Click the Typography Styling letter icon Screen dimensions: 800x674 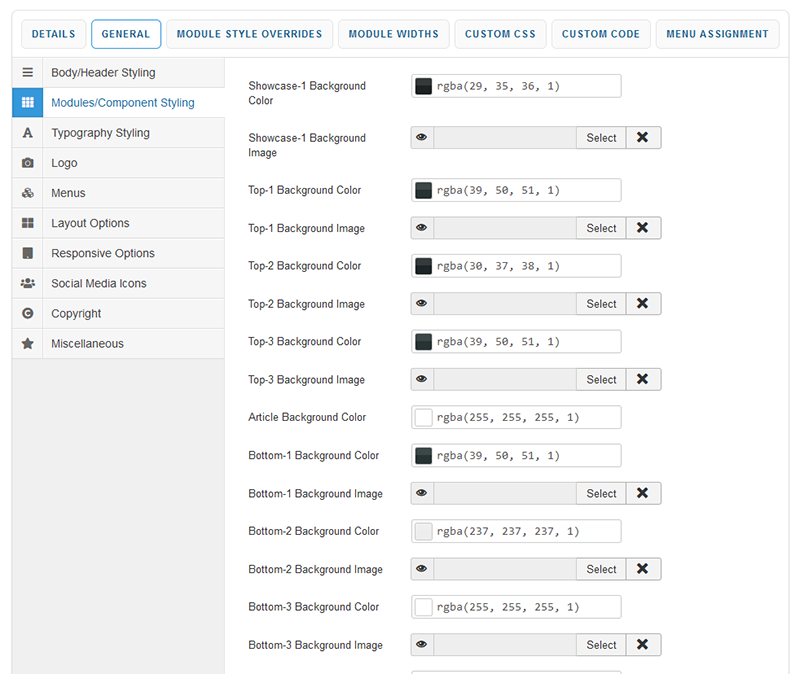coord(28,133)
